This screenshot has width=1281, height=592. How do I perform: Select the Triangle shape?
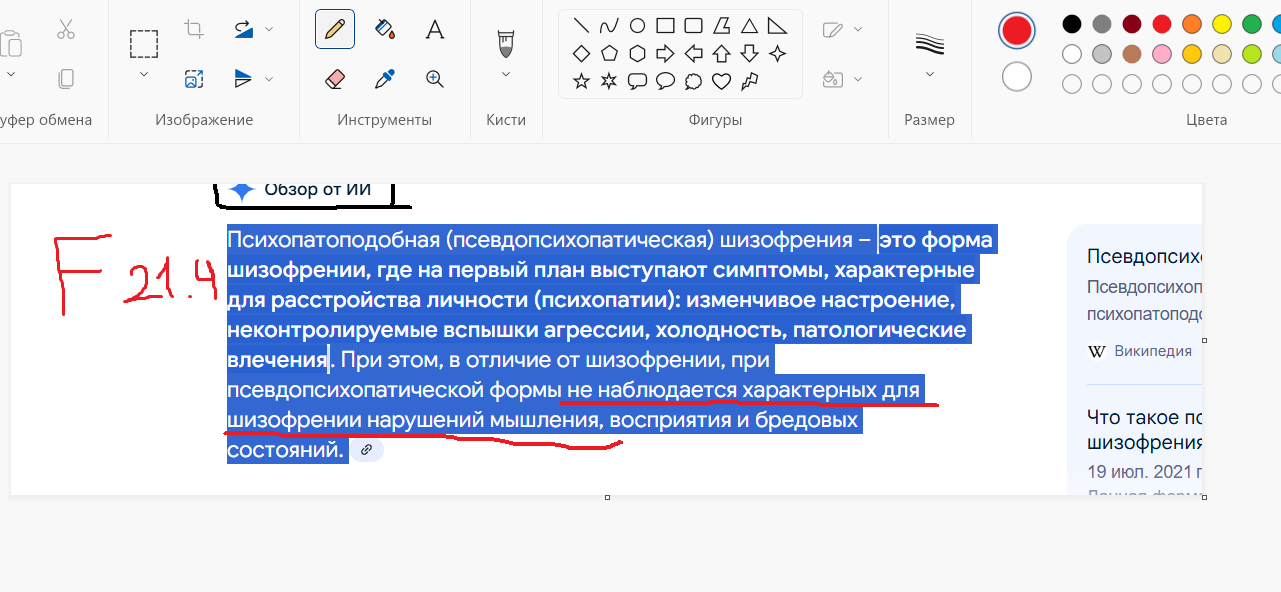click(749, 25)
